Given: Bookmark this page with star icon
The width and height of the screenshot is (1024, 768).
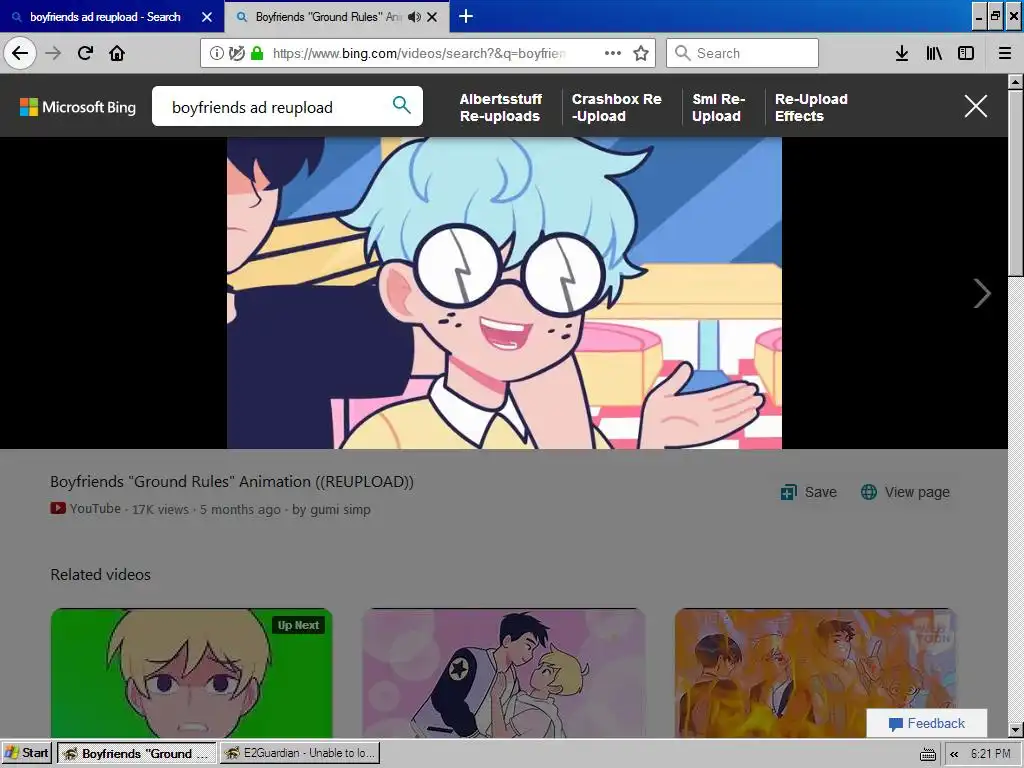Looking at the screenshot, I should pyautogui.click(x=641, y=53).
